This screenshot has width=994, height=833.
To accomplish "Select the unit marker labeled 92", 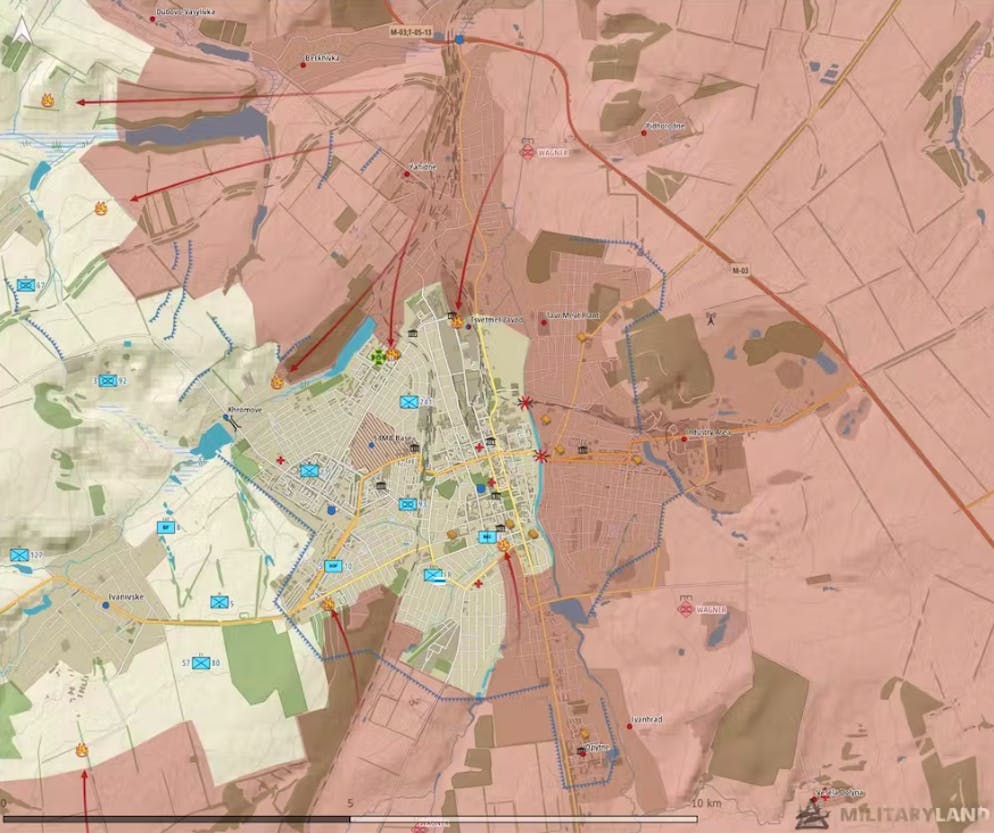I will point(107,381).
